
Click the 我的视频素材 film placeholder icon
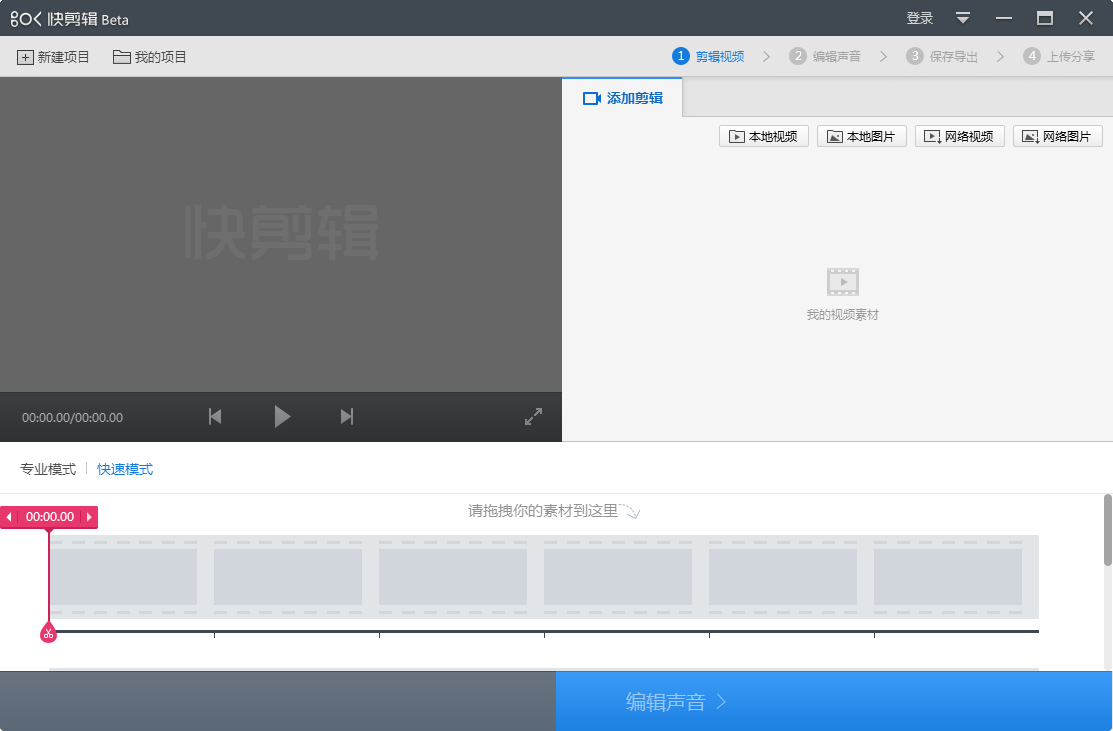843,282
